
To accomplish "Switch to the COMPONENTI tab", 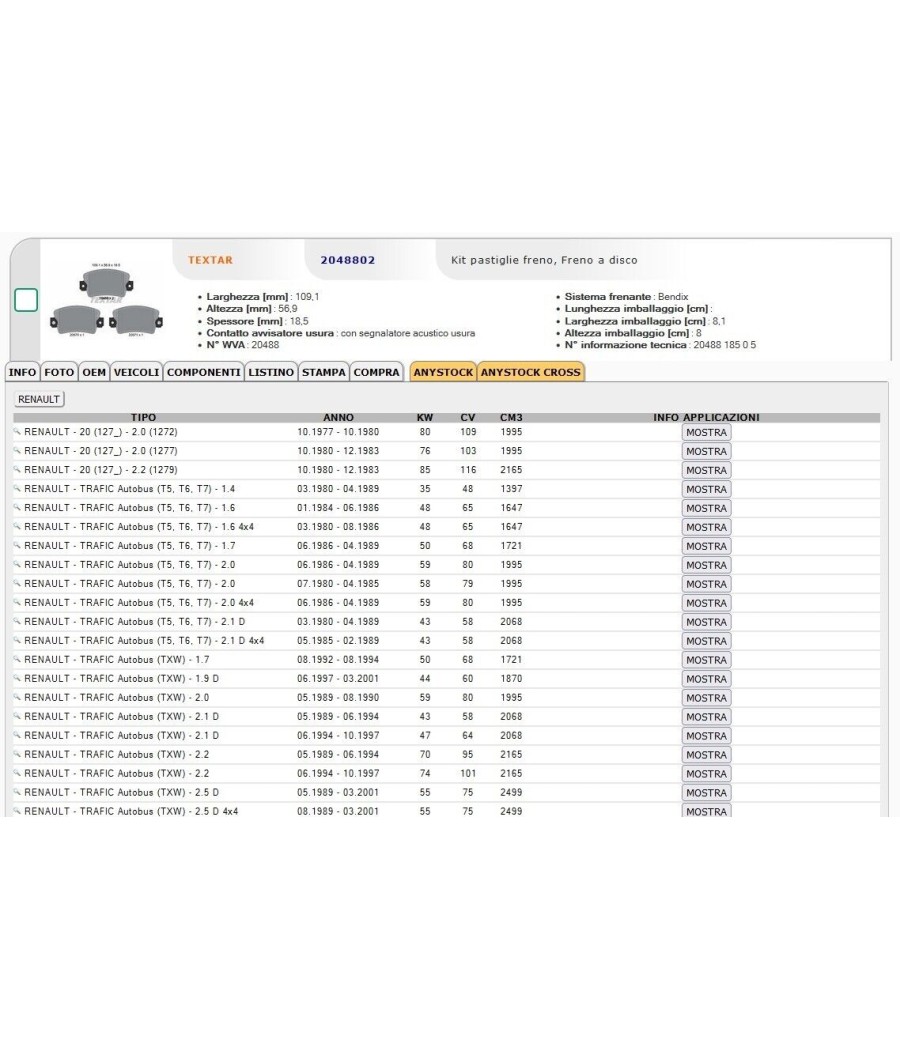I will click(x=204, y=372).
